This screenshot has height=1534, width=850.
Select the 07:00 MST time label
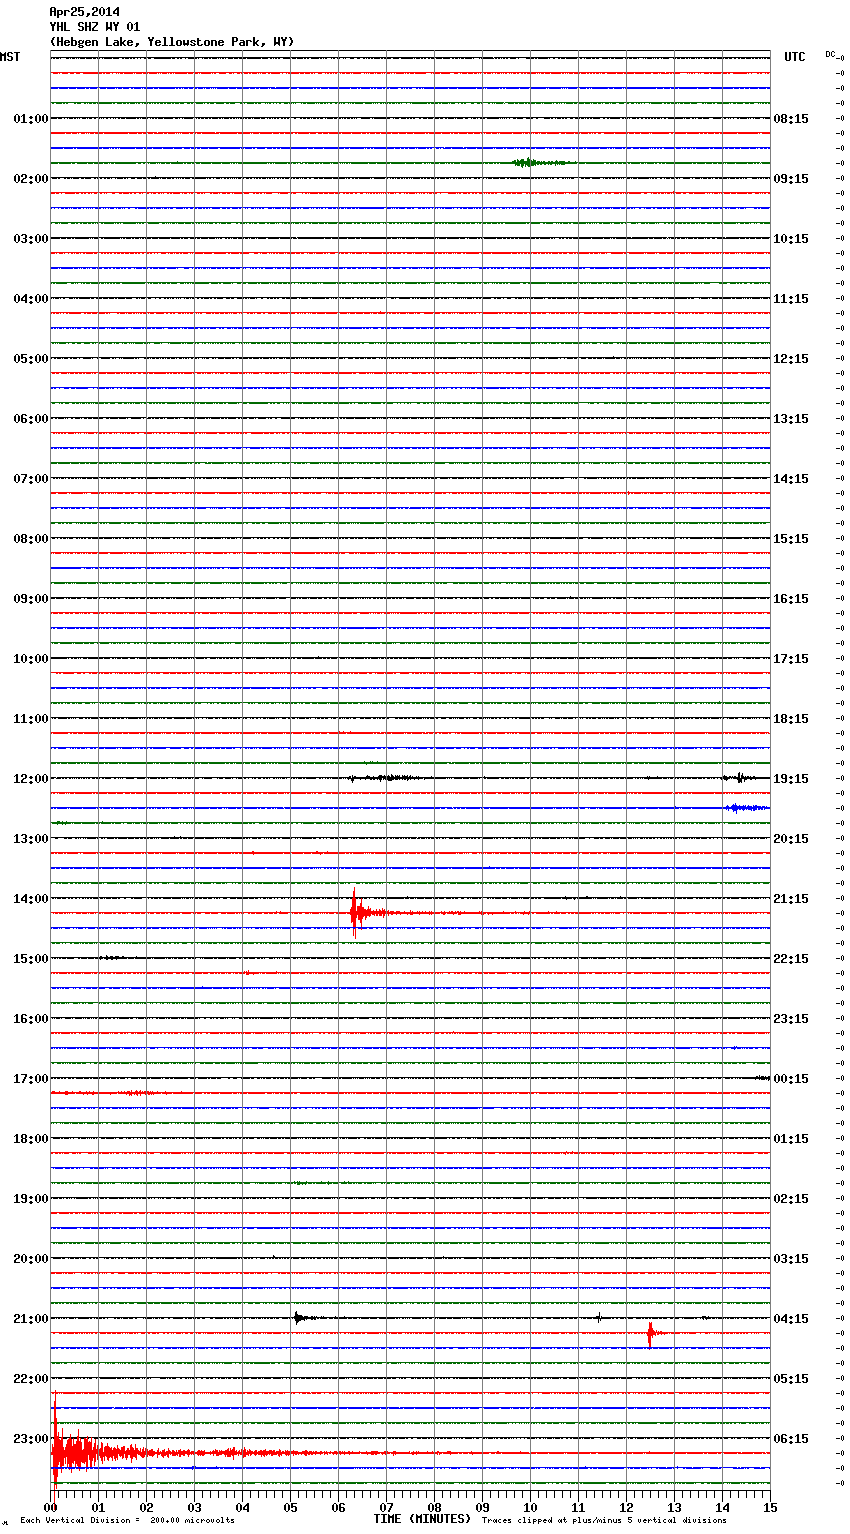tap(30, 479)
